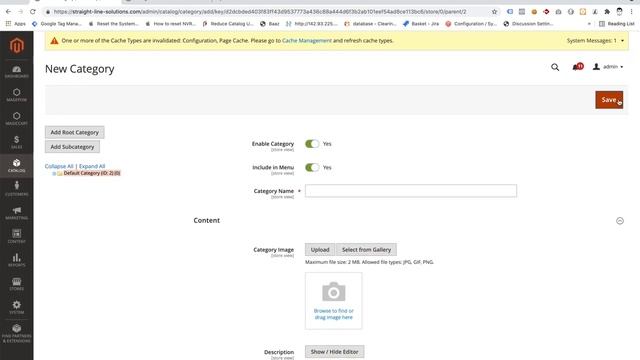Open the Basket - Jira bookmark
The height and width of the screenshot is (360, 640).
(x=420, y=24)
